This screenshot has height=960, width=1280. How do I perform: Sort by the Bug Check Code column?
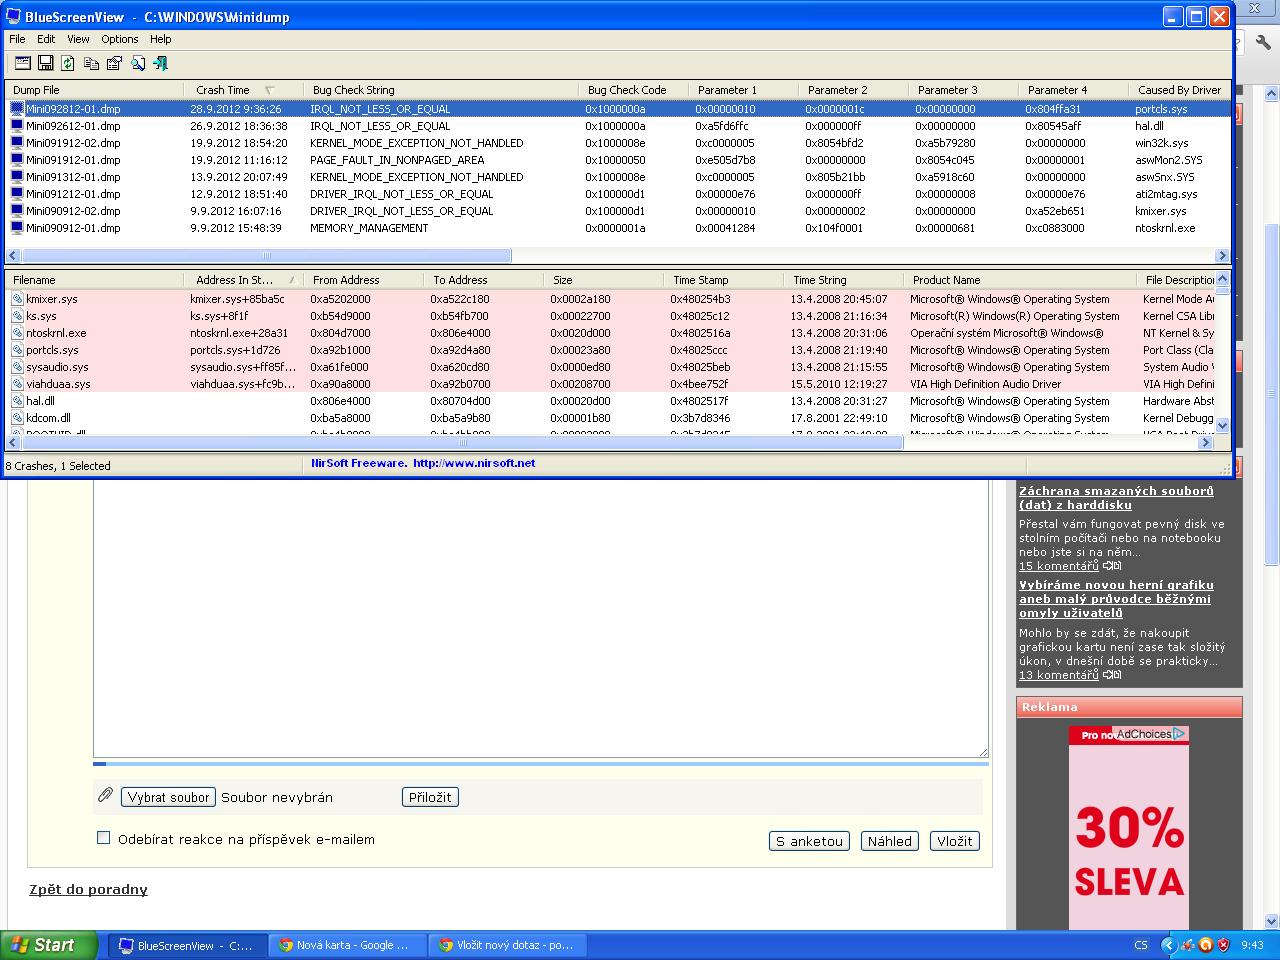click(635, 90)
